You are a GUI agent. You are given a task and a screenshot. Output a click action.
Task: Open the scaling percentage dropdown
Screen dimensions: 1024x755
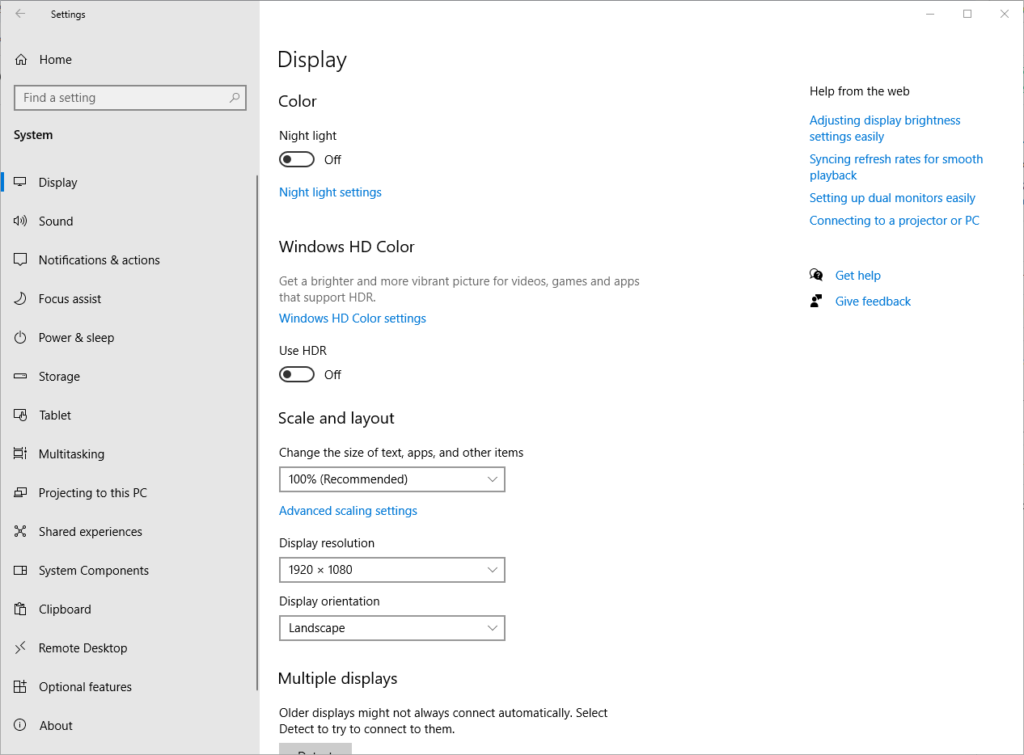point(392,479)
